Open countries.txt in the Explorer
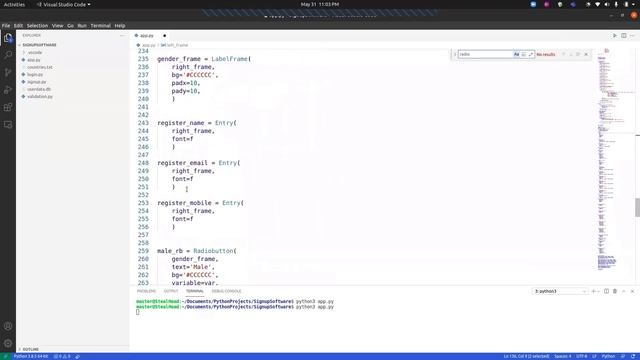 coord(40,67)
